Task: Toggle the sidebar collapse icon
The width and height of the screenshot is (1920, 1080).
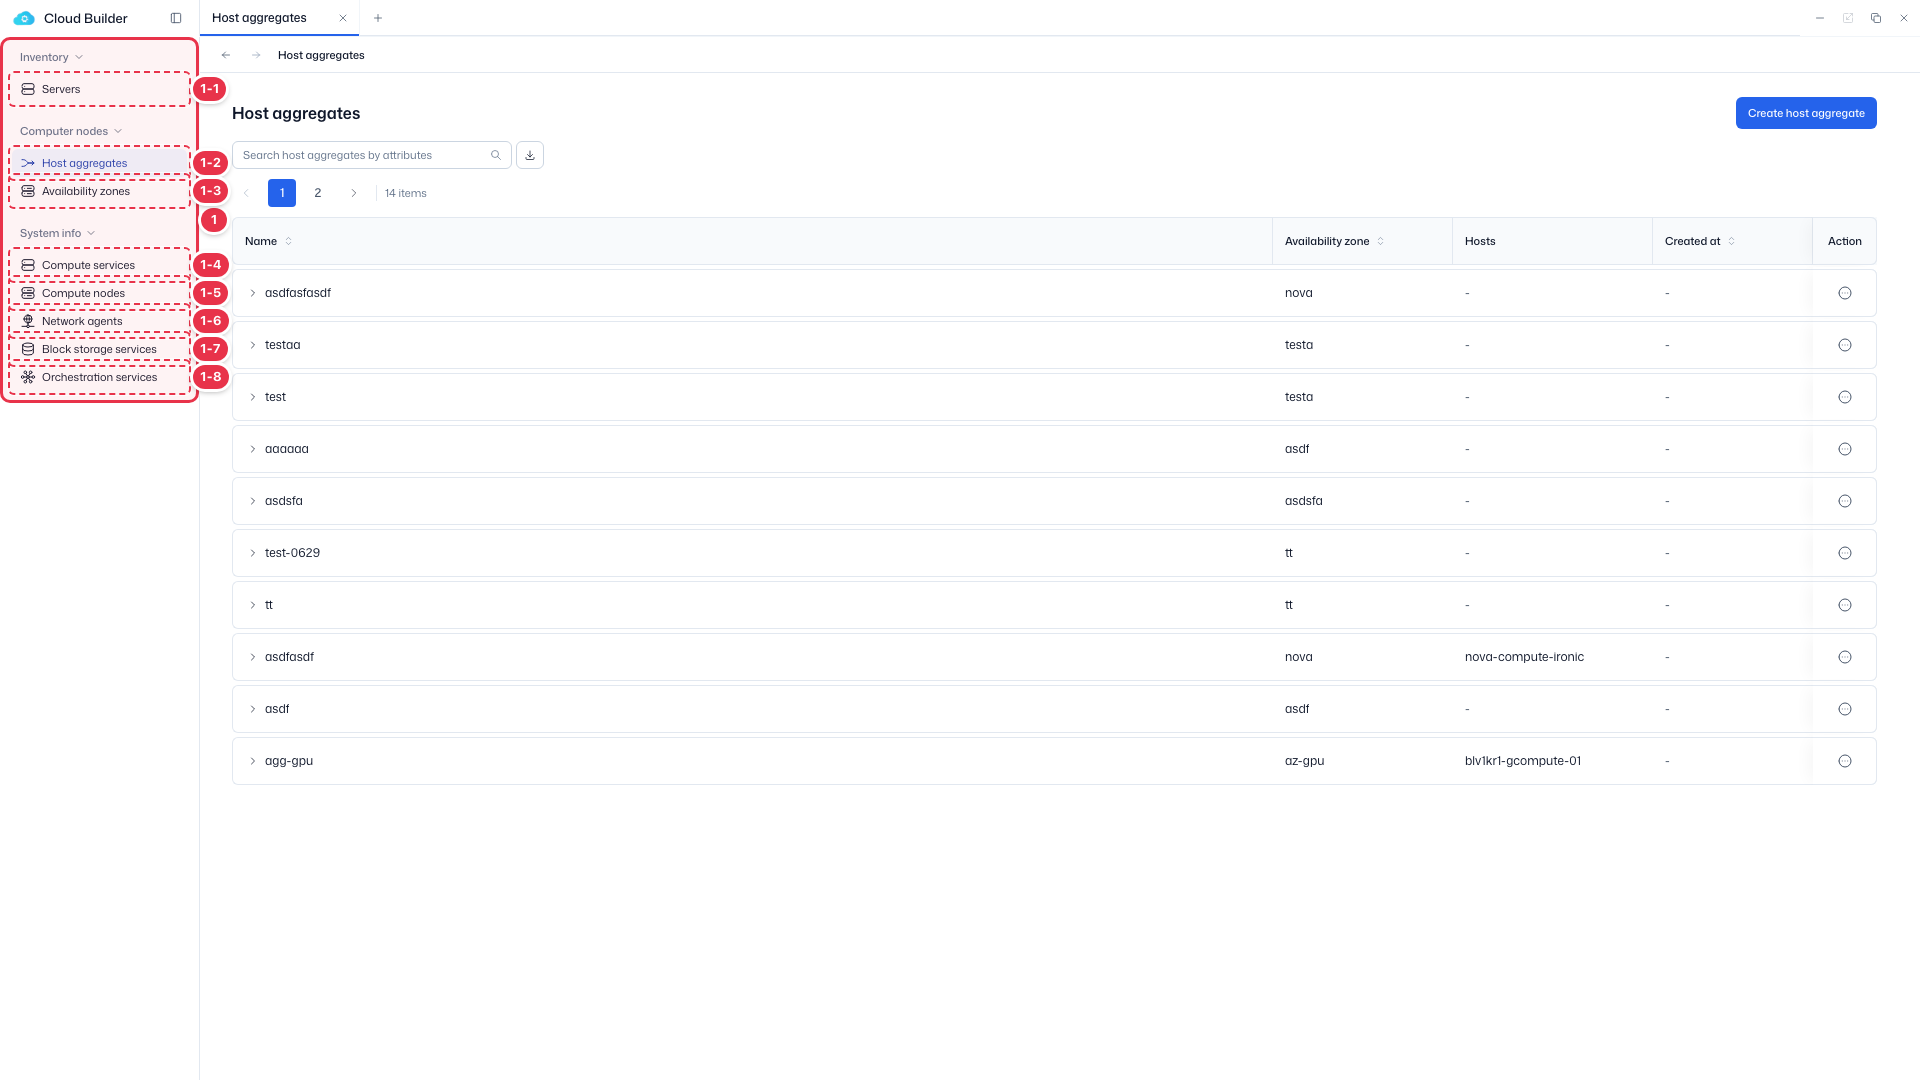Action: (x=176, y=18)
